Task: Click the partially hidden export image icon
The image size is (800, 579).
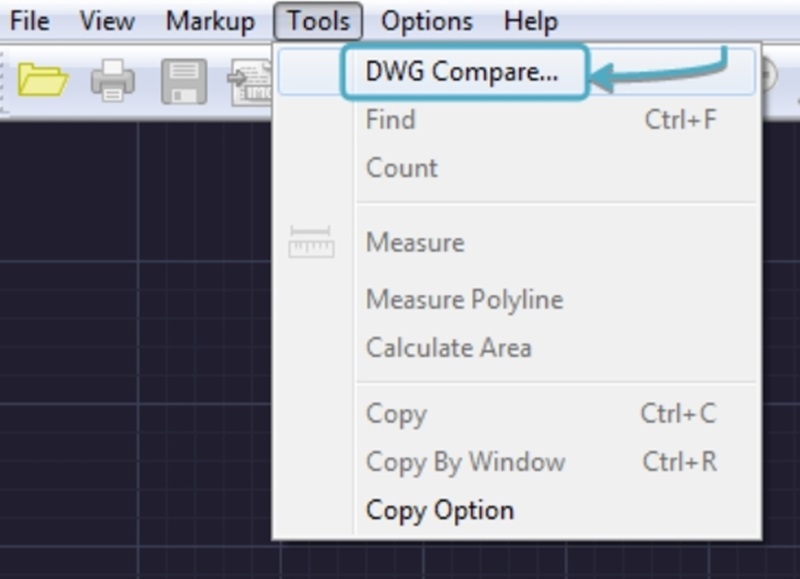Action: pyautogui.click(x=250, y=82)
